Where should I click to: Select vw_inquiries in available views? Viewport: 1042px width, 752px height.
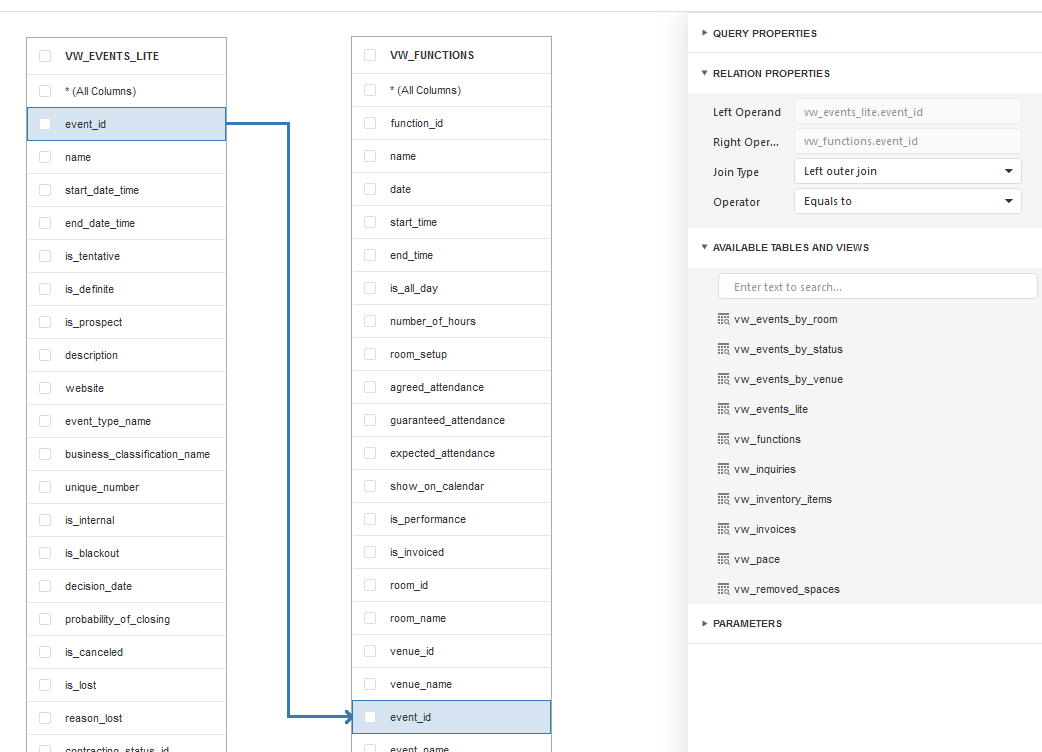pos(764,469)
